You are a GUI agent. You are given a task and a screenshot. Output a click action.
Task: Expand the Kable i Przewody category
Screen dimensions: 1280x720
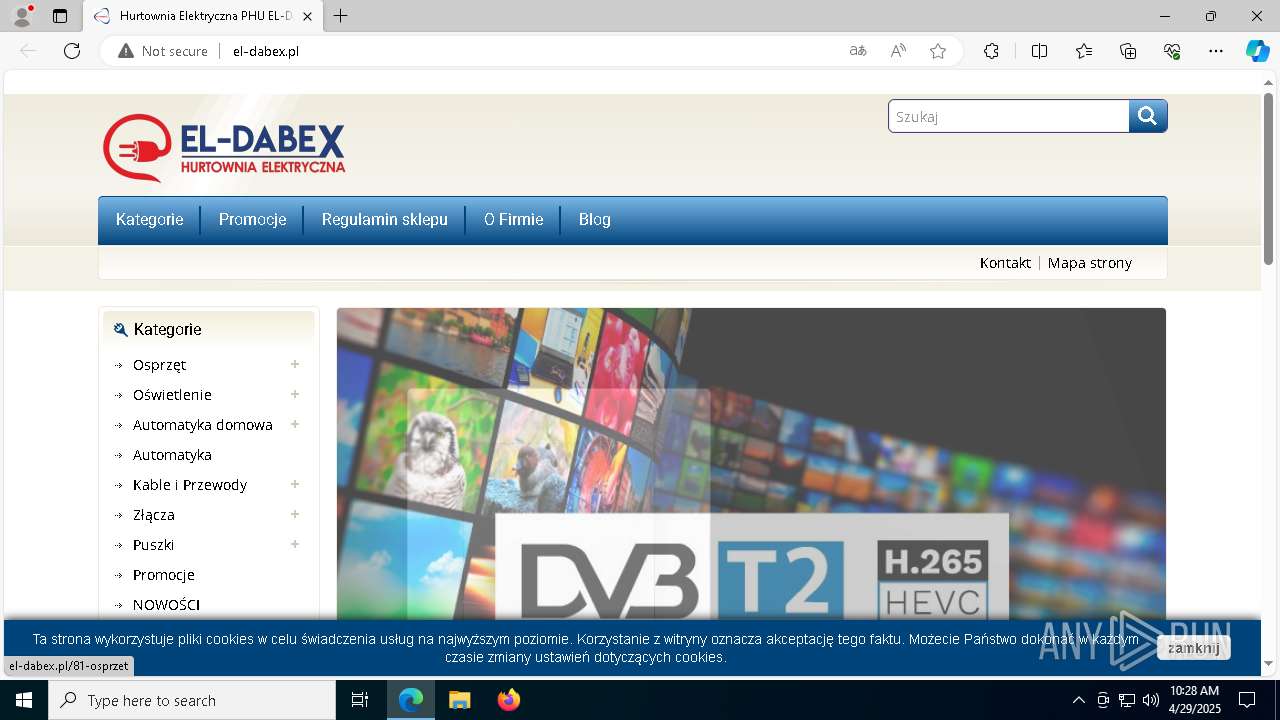(295, 484)
